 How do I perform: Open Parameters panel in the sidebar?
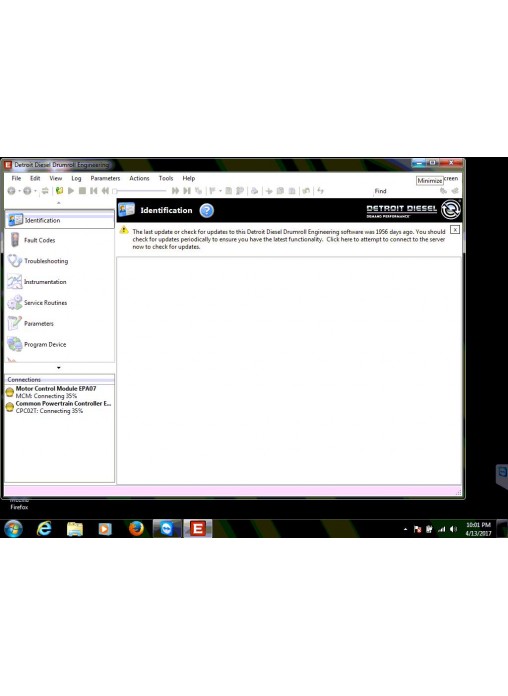(60, 324)
